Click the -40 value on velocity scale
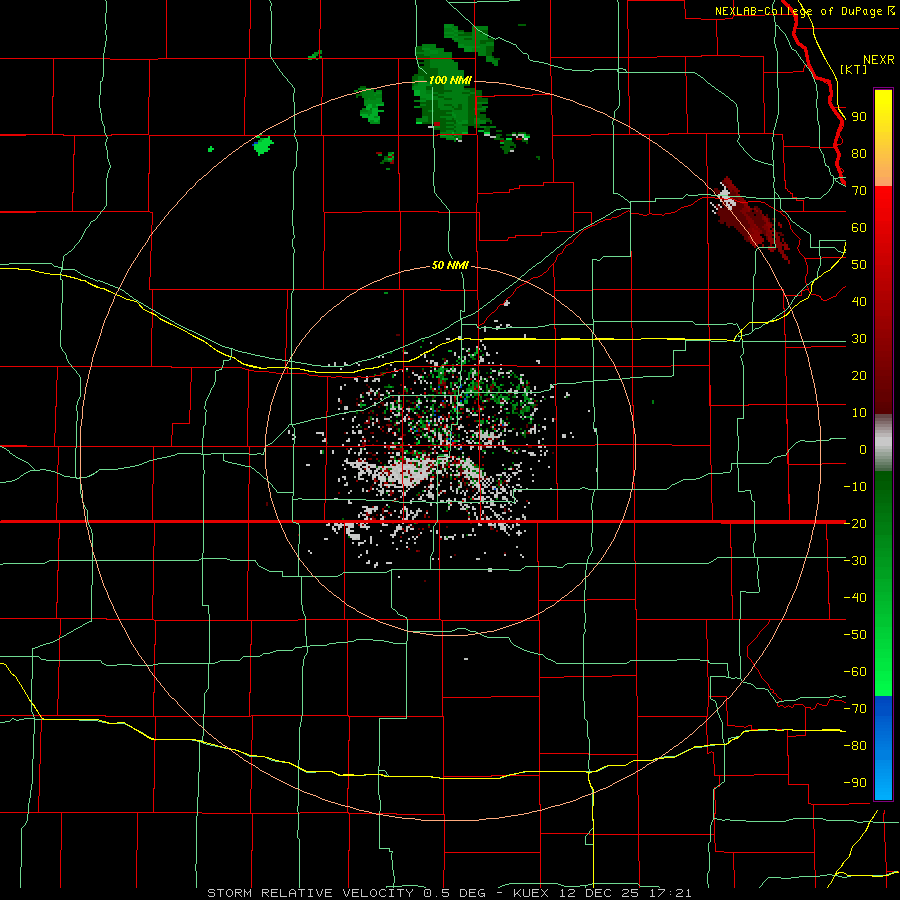 855,598
